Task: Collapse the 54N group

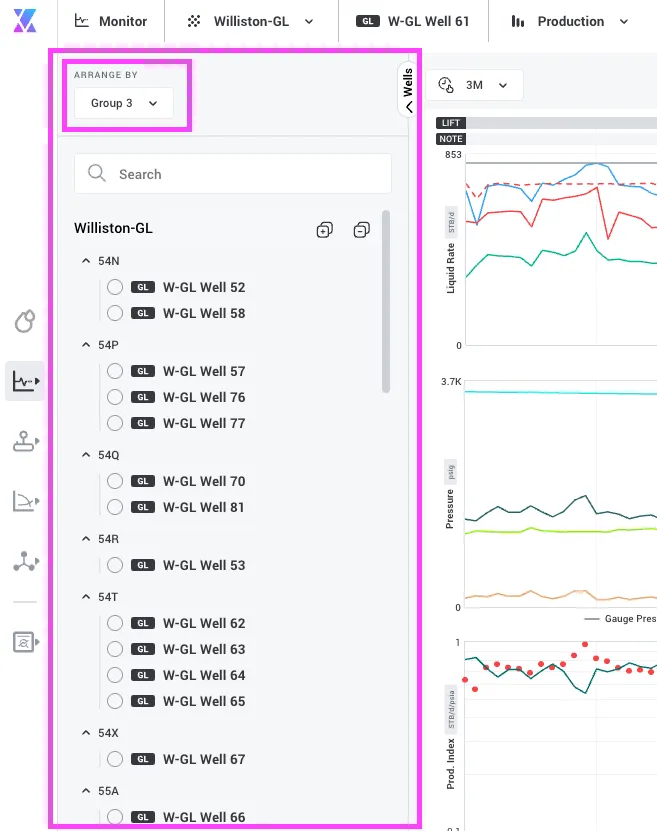Action: click(x=86, y=261)
